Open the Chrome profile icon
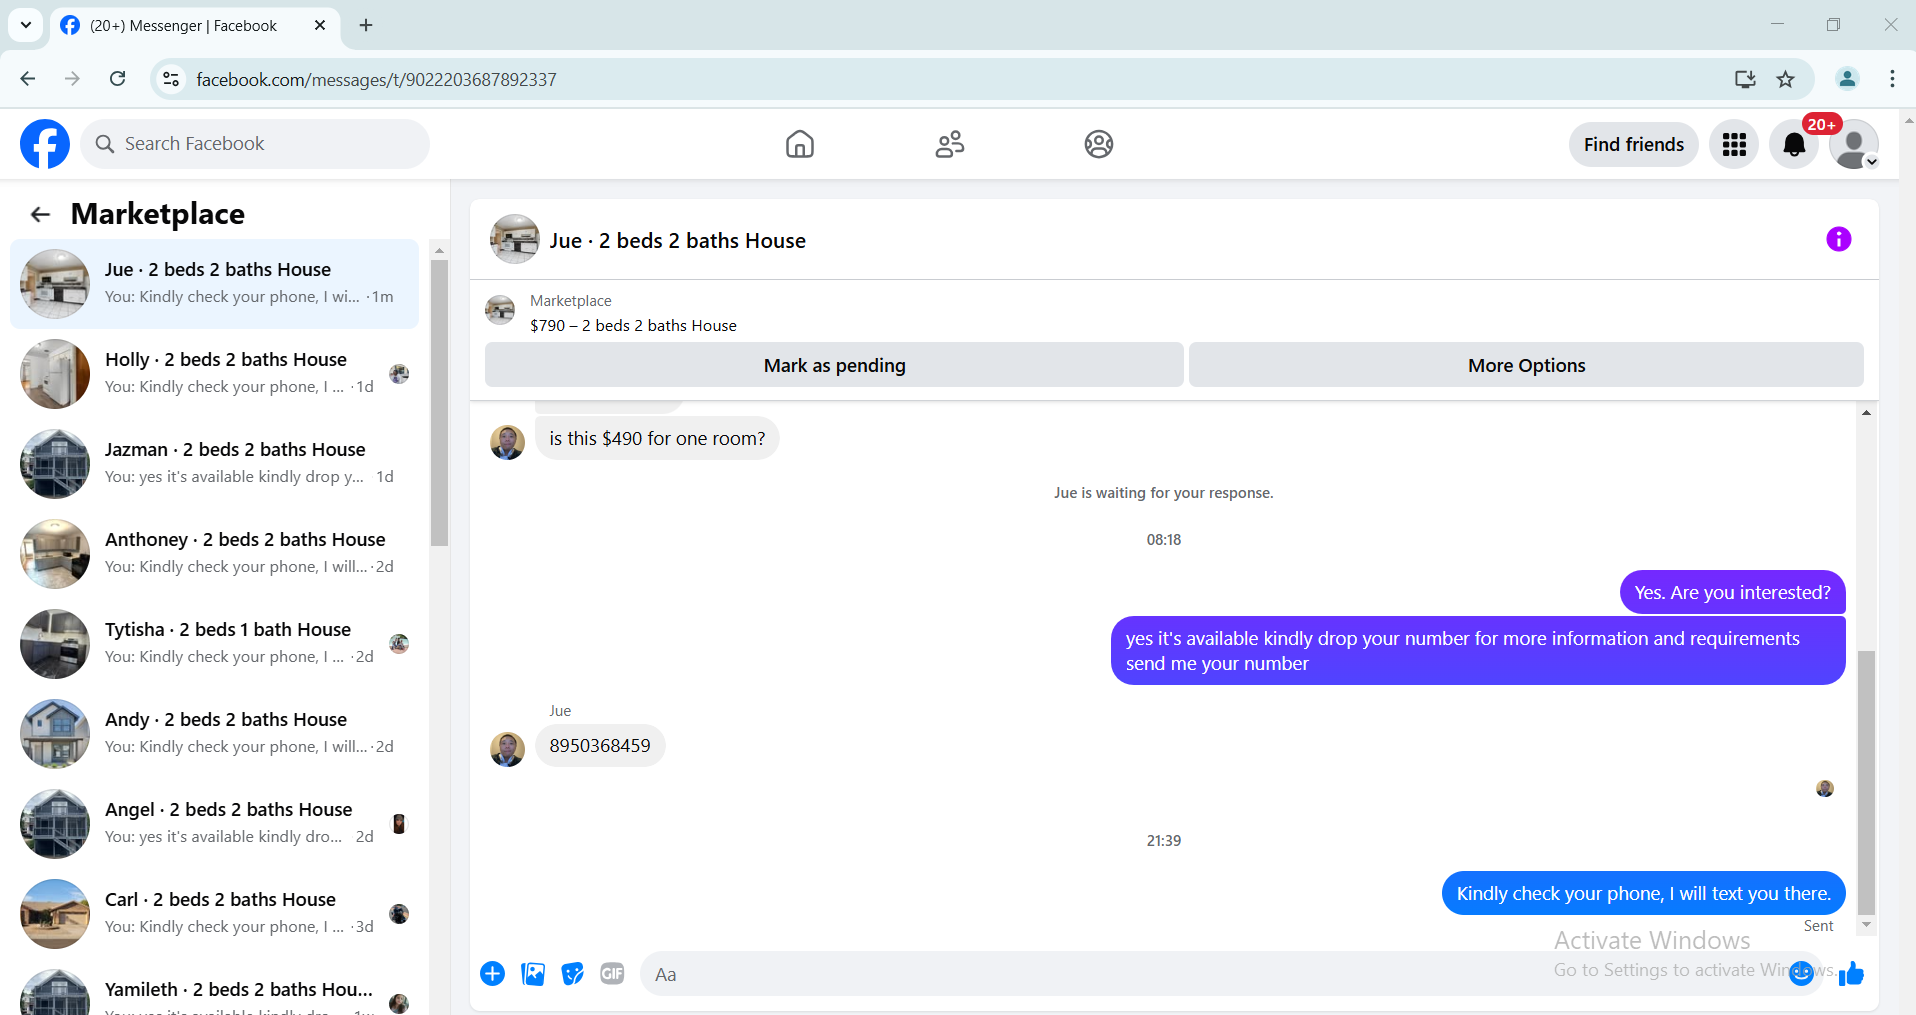This screenshot has width=1916, height=1015. coord(1847,79)
